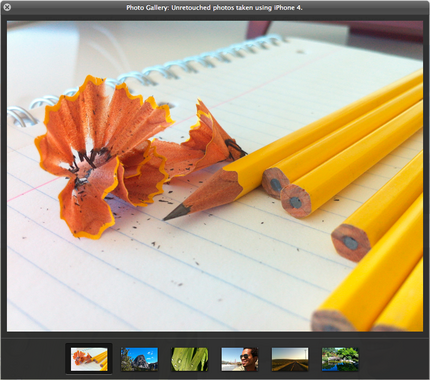Image resolution: width=430 pixels, height=380 pixels.
Task: Click the dark red chair in photo background
Action: 333,30
